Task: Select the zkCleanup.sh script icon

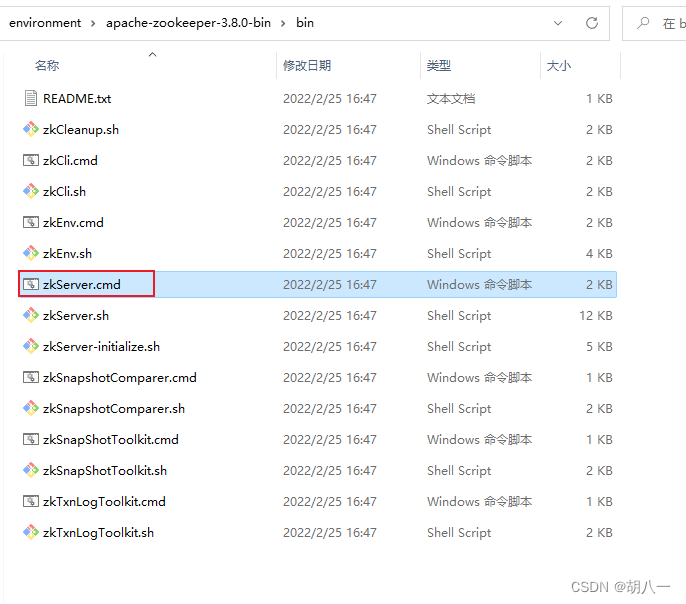Action: 31,129
